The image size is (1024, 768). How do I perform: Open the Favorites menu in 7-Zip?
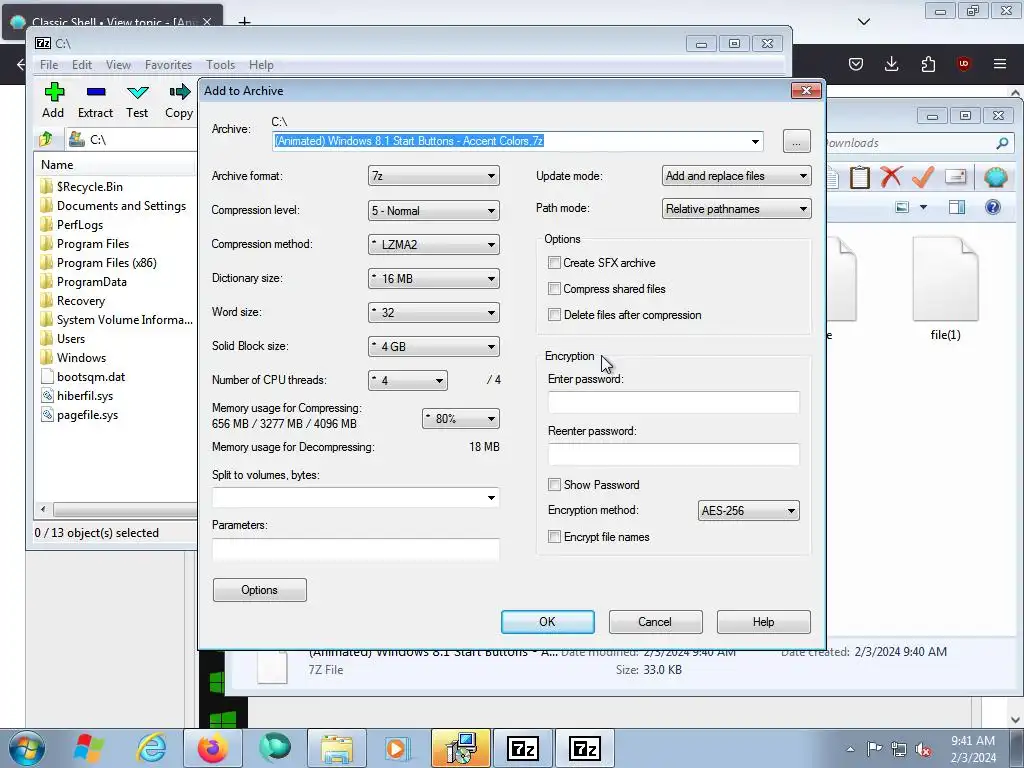pyautogui.click(x=168, y=65)
